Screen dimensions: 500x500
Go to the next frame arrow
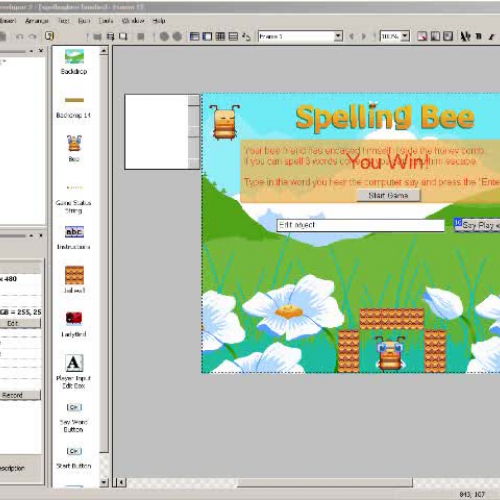tap(364, 36)
